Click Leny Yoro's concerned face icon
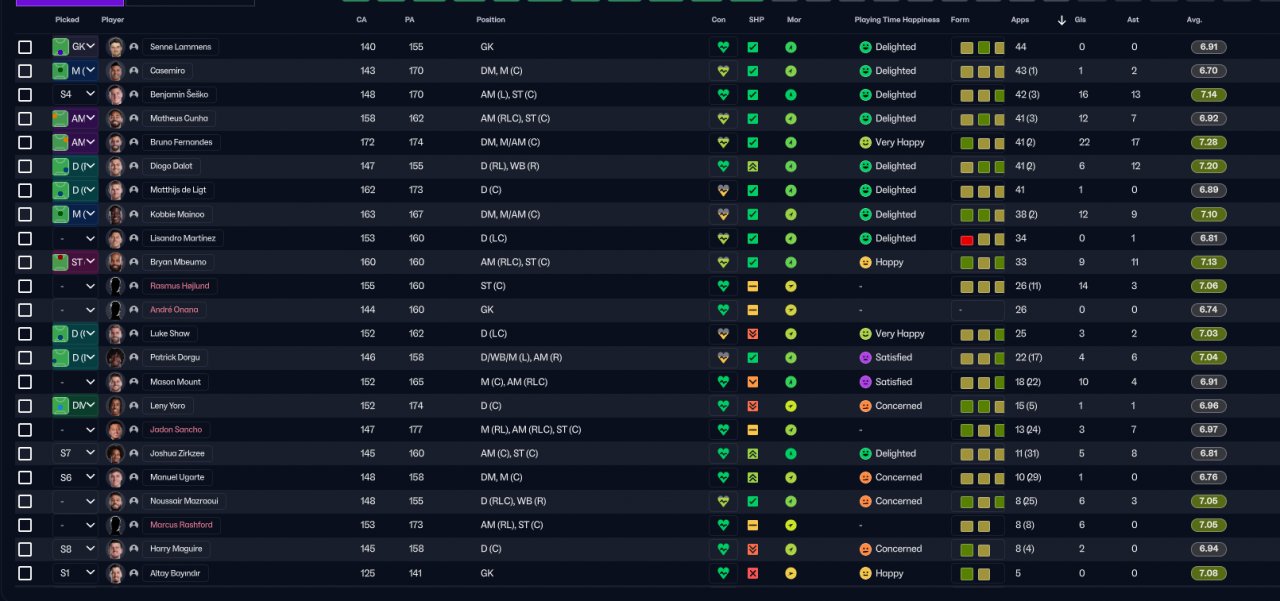 [865, 406]
